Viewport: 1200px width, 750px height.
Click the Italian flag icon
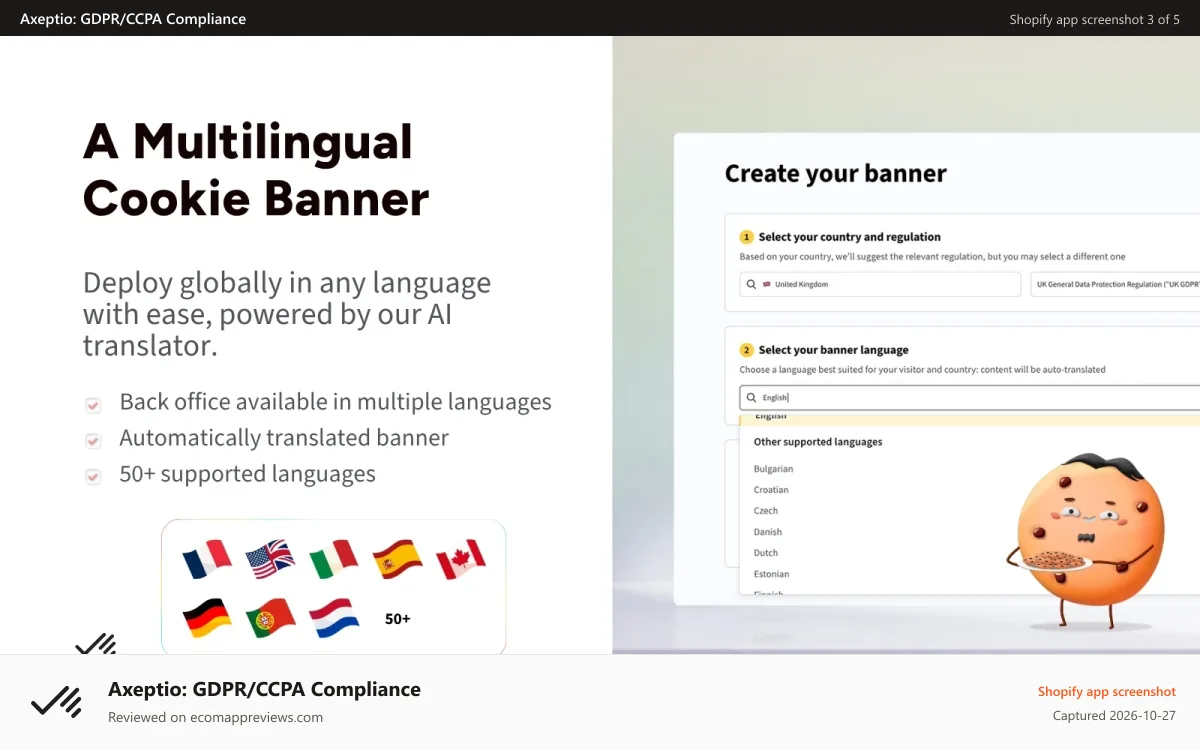333,559
